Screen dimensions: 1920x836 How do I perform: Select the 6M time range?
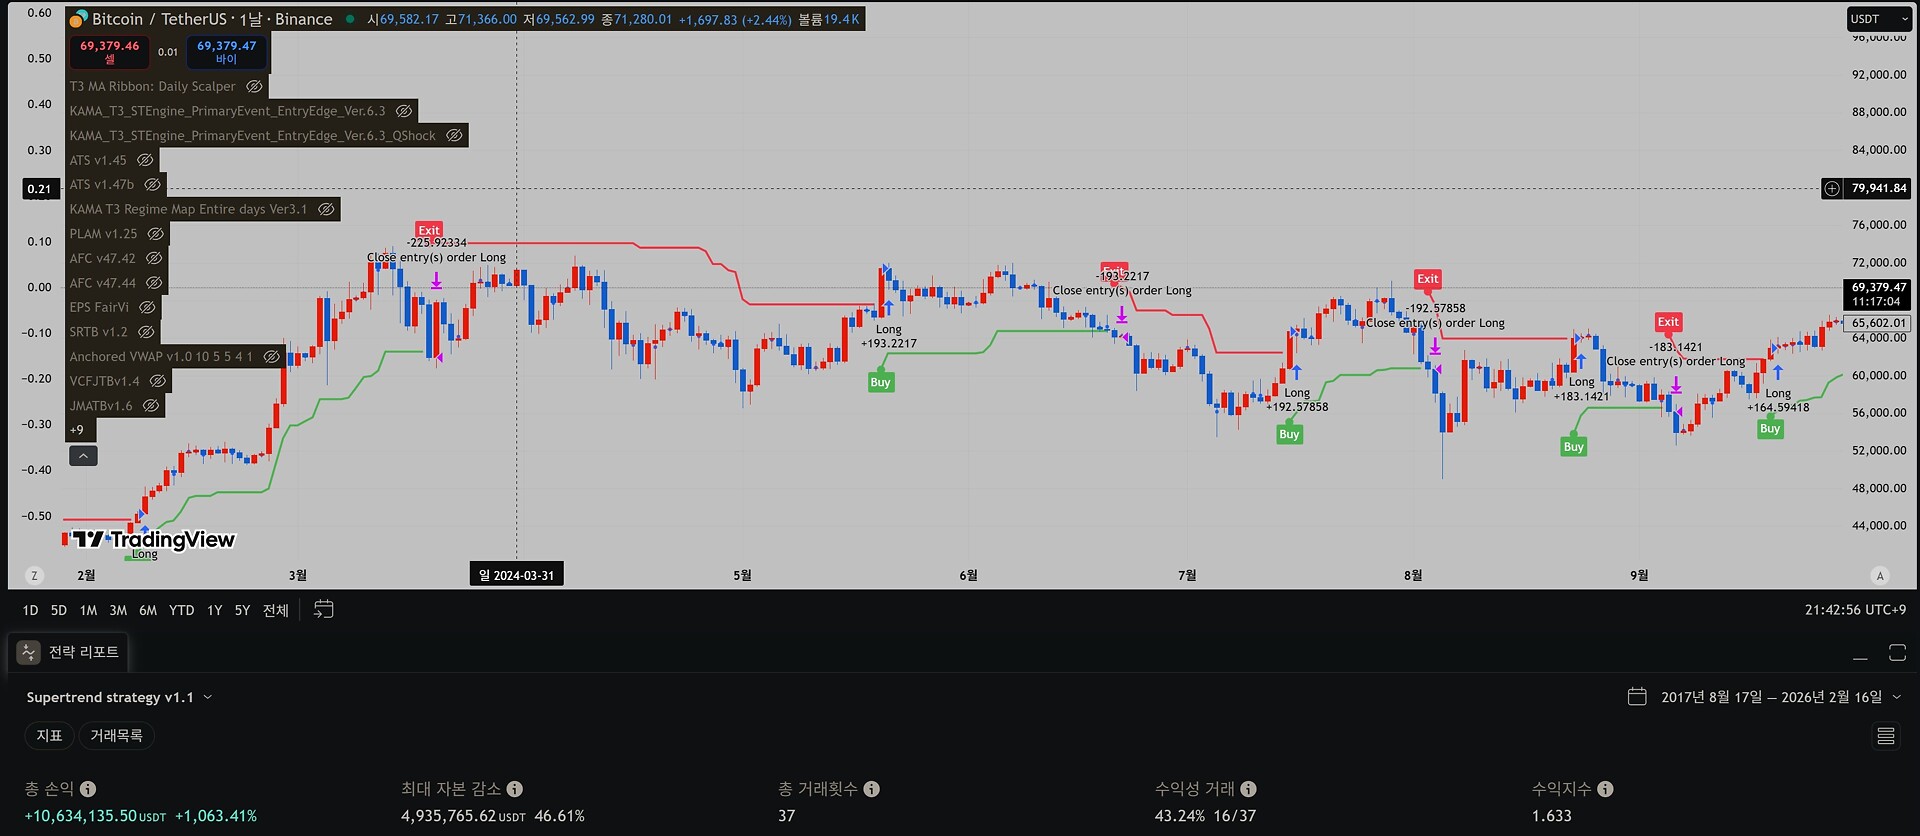coord(148,610)
